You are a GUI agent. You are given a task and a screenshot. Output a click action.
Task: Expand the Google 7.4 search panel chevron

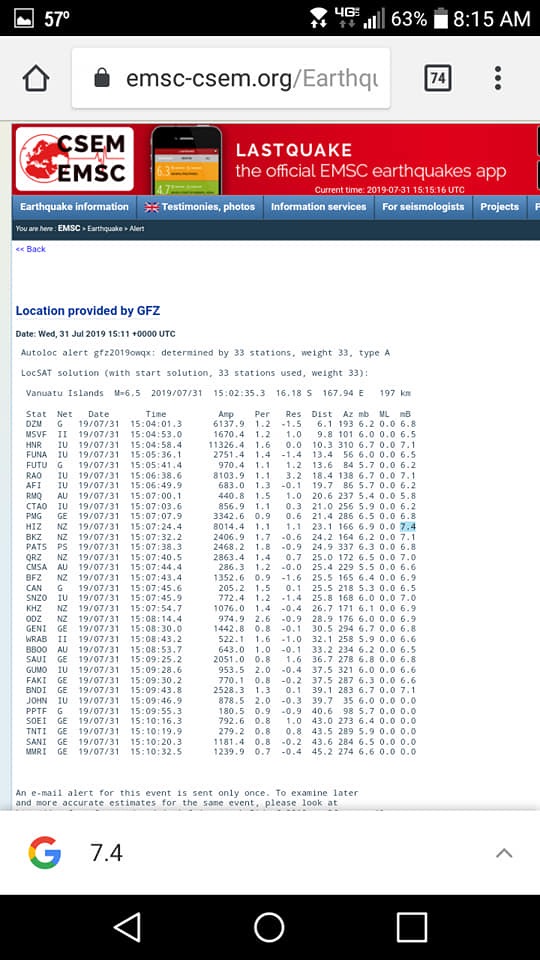(504, 853)
